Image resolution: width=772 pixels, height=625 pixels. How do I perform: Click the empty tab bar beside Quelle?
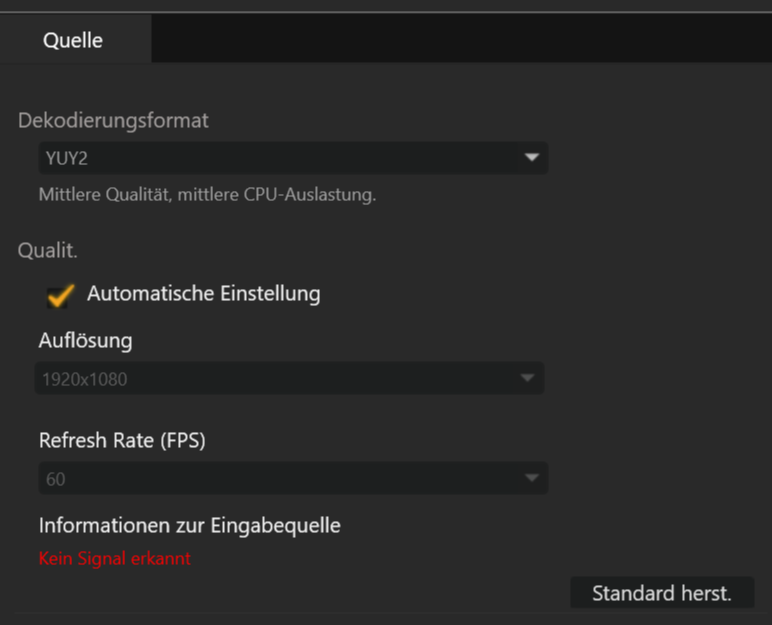[x=460, y=40]
